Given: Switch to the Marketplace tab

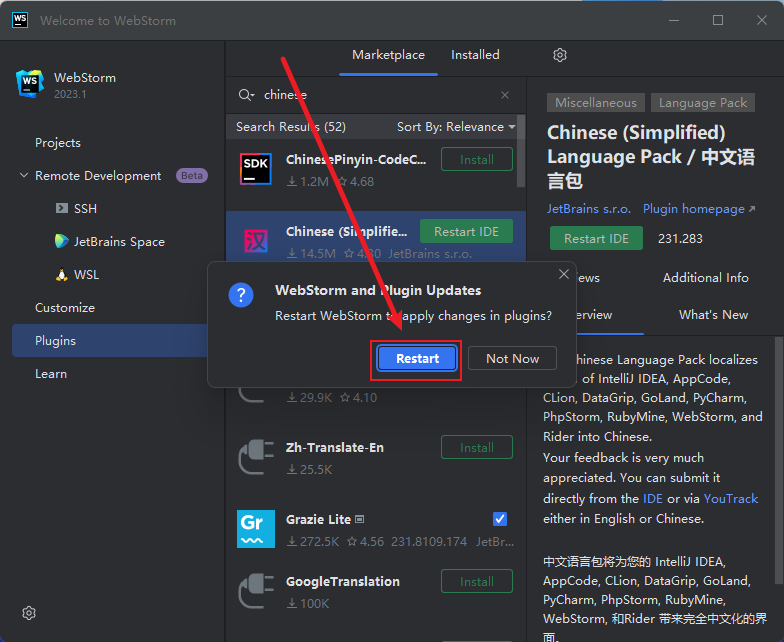Looking at the screenshot, I should pos(388,55).
